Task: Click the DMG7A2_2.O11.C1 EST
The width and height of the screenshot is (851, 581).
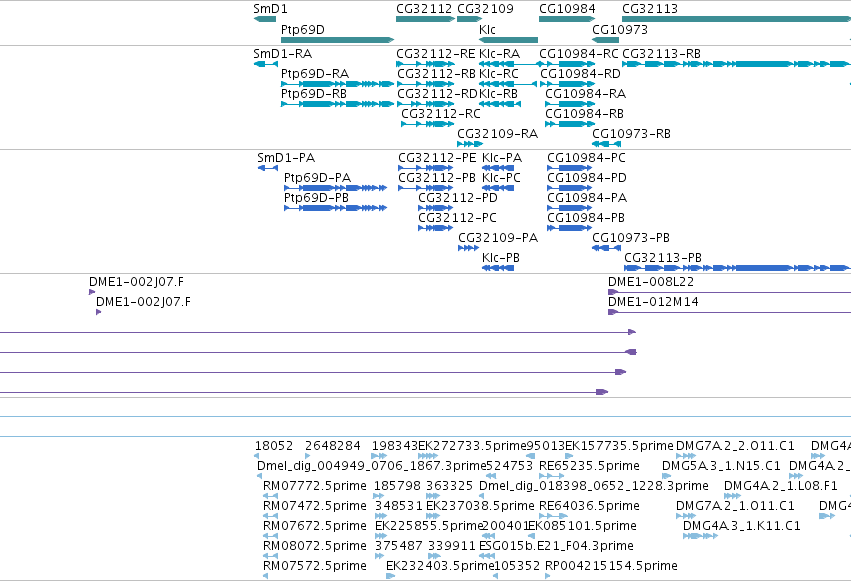Action: 686,456
